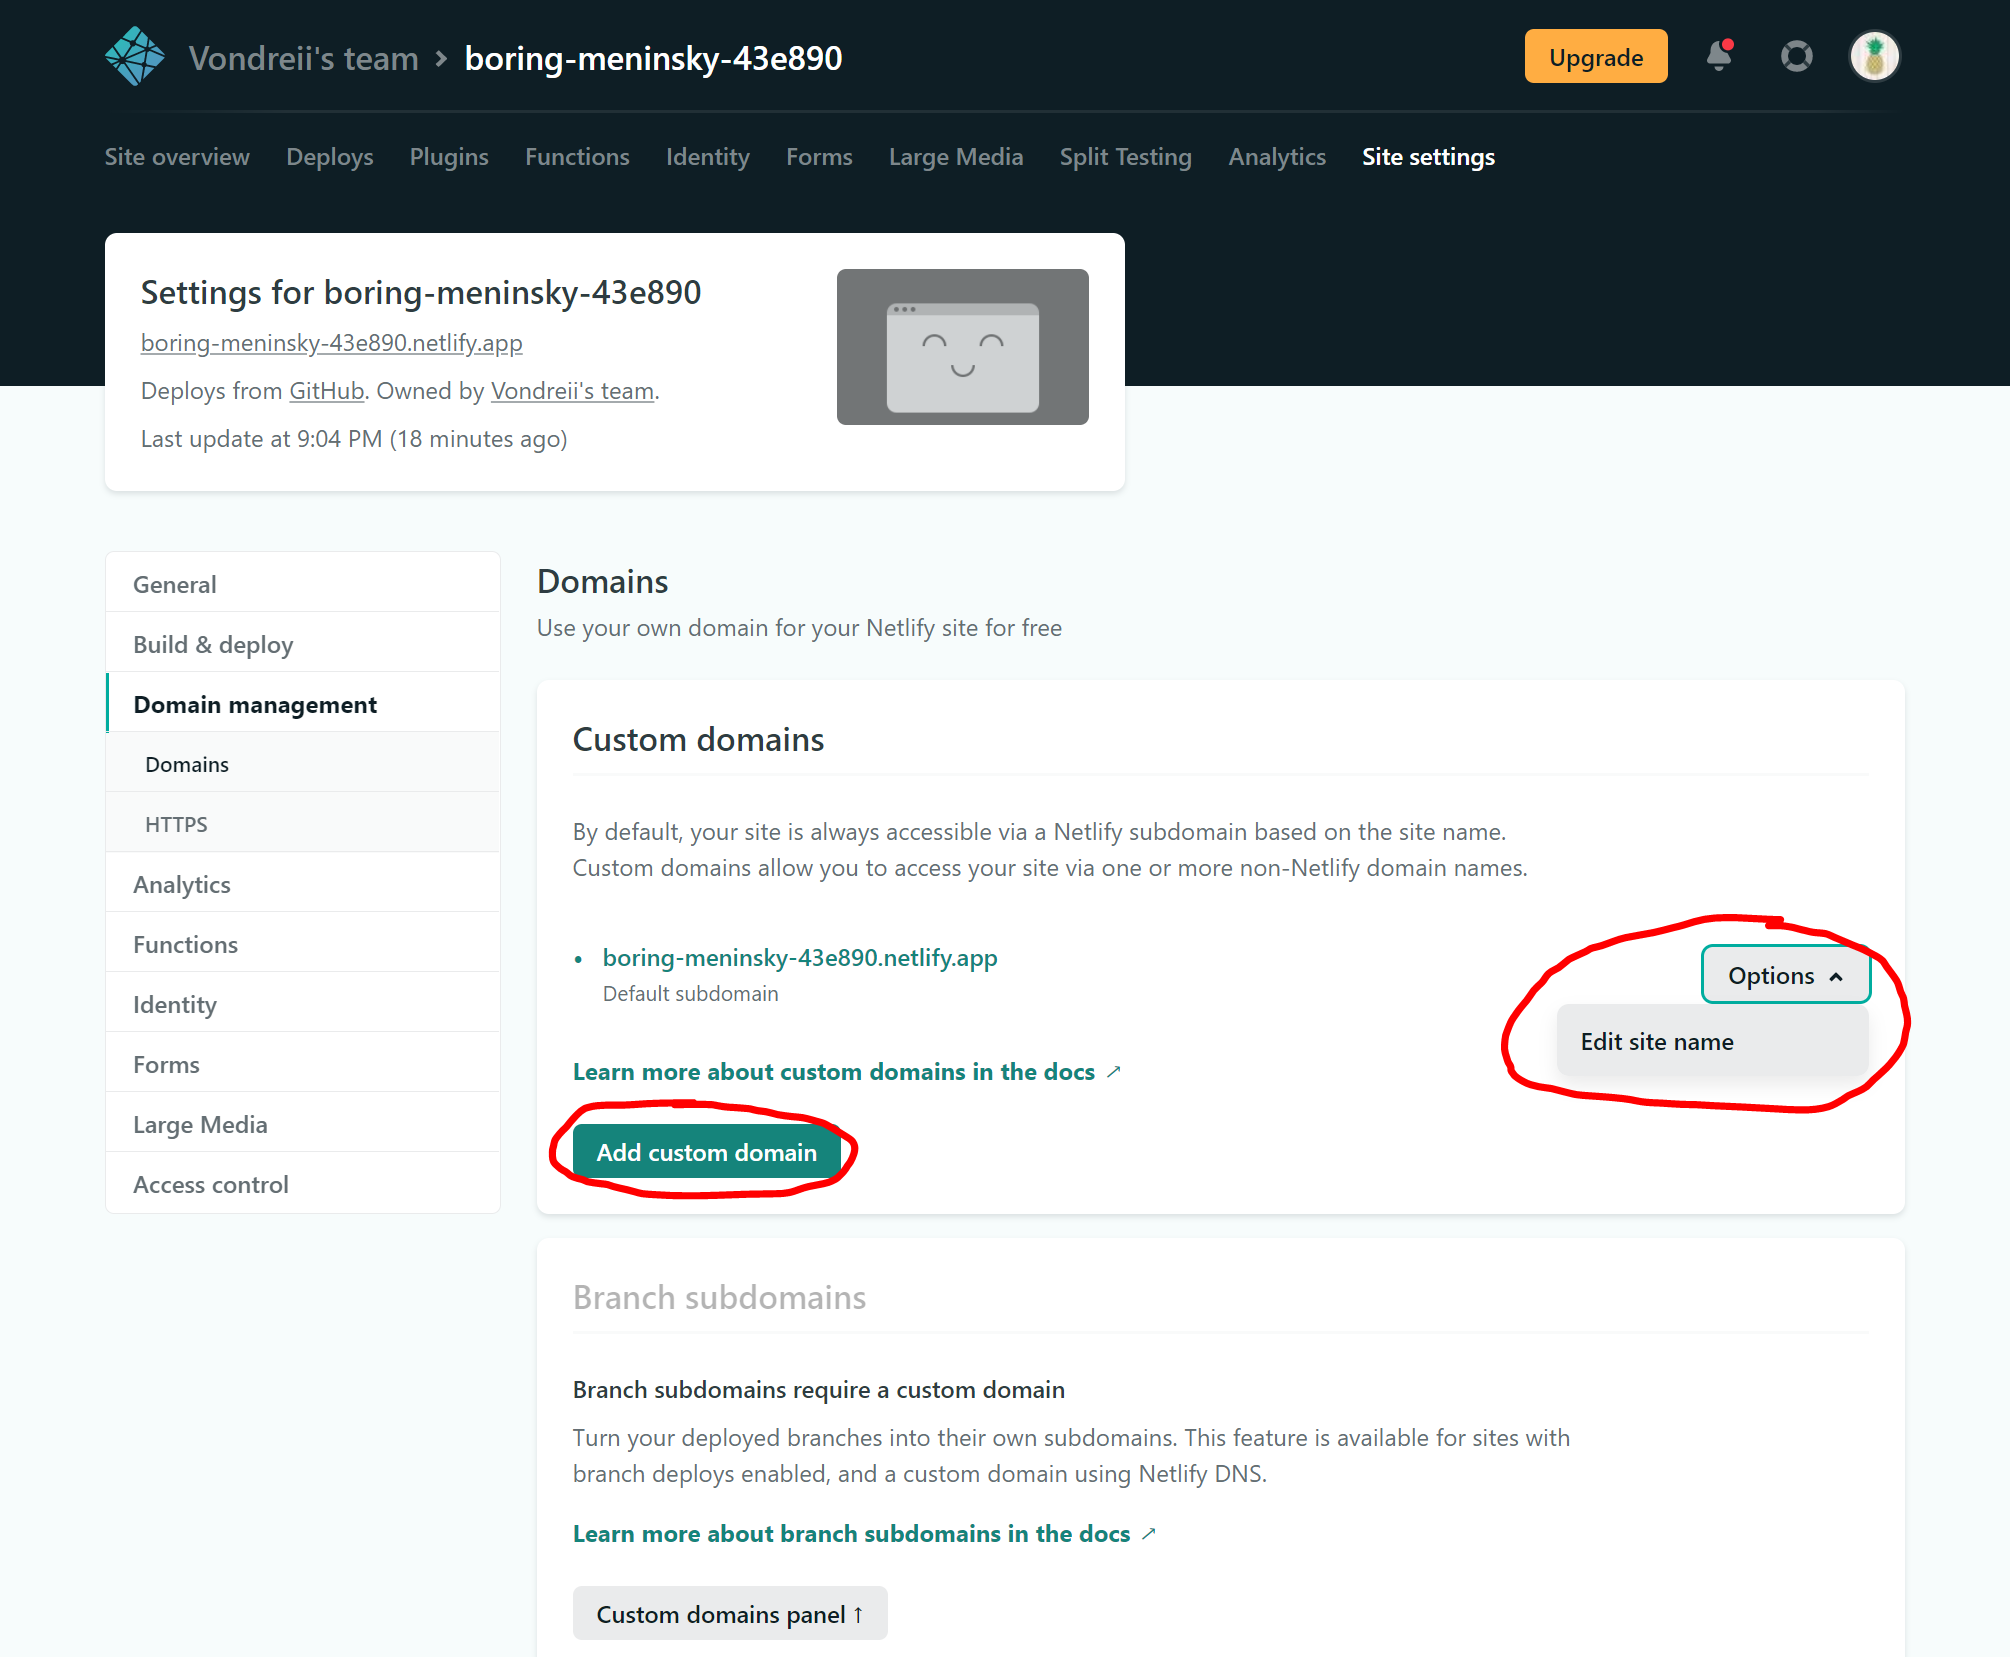Collapse the Options dropdown
Screen dimensions: 2010x1657
pyautogui.click(x=1786, y=975)
